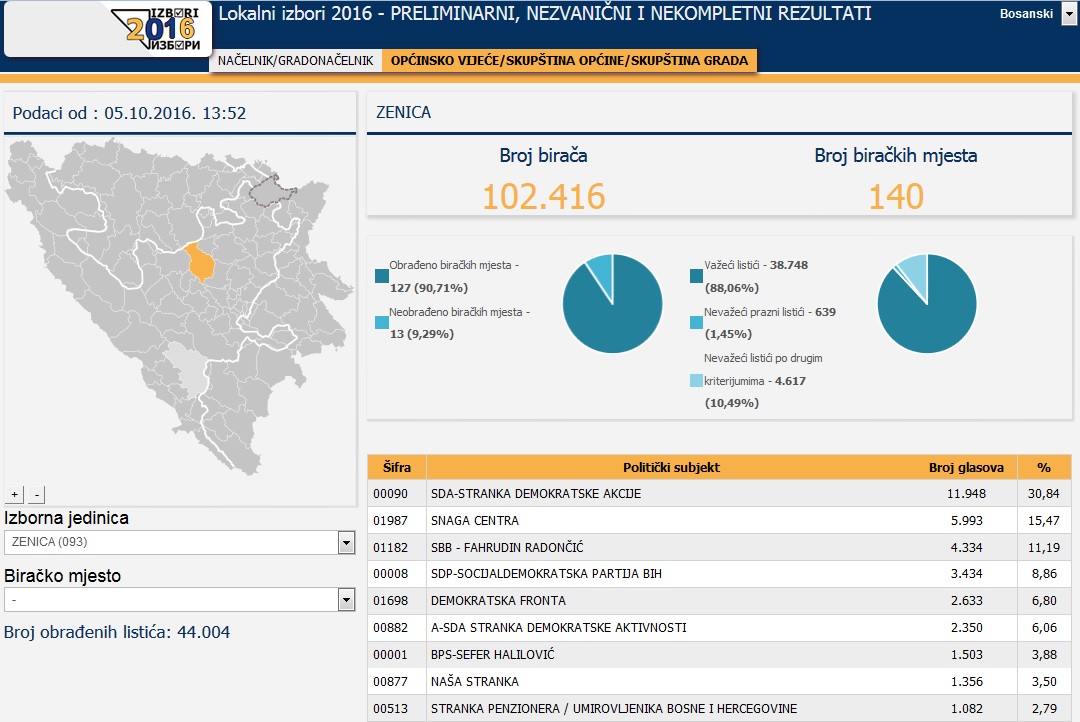Select Općinsko vijeće/Skupština općine tab
Image resolution: width=1080 pixels, height=722 pixels.
tap(569, 61)
